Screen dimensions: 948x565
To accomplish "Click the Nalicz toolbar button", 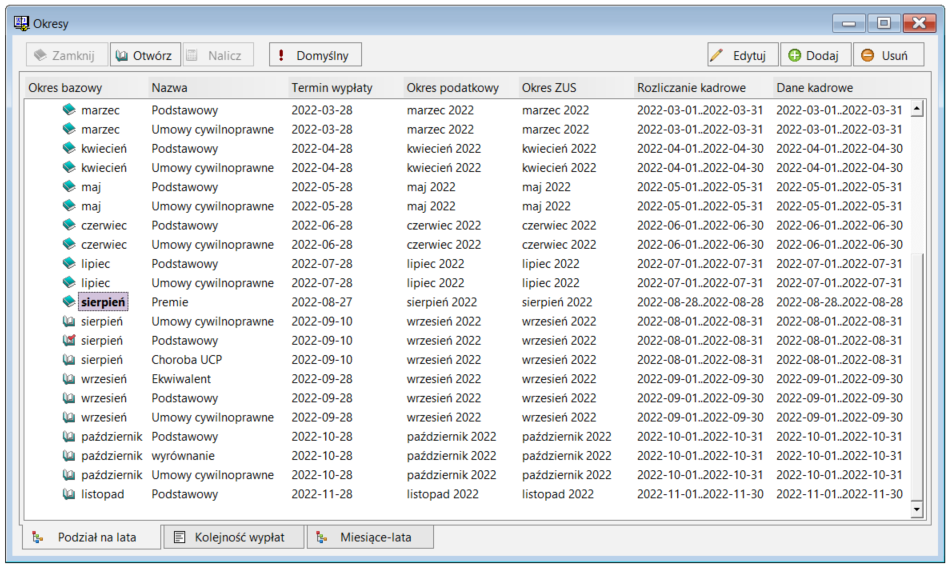I will coord(218,55).
